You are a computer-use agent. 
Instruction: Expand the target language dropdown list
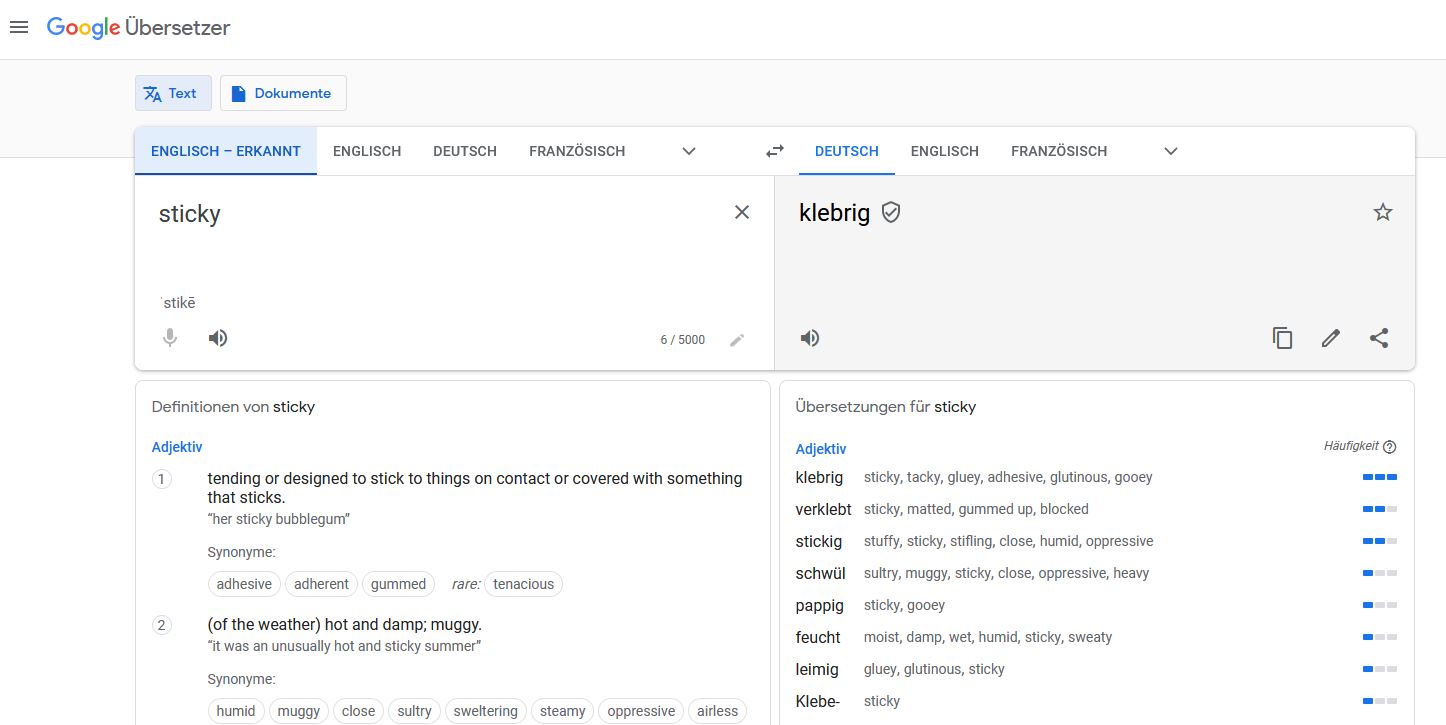[1171, 151]
